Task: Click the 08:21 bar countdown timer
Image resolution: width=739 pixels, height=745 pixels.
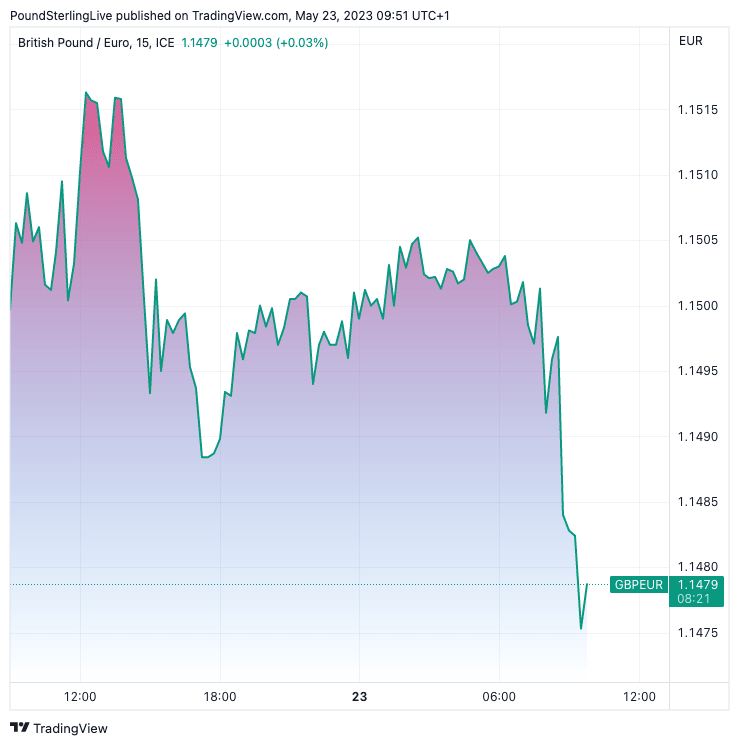Action: click(694, 598)
